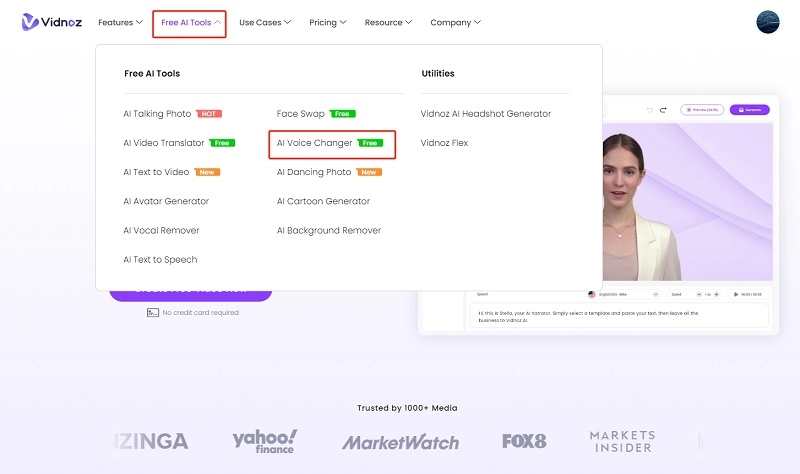The width and height of the screenshot is (800, 474).
Task: Open Vidnoz AI Headshot Generator
Action: 486,114
